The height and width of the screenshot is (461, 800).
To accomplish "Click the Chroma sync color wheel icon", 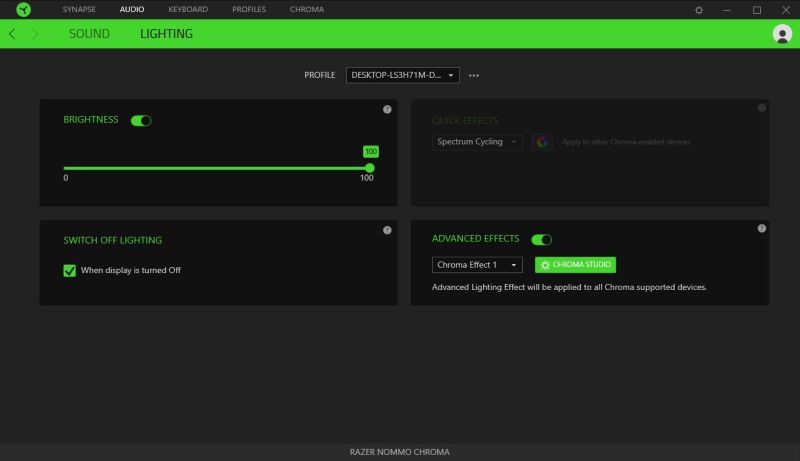I will click(542, 142).
